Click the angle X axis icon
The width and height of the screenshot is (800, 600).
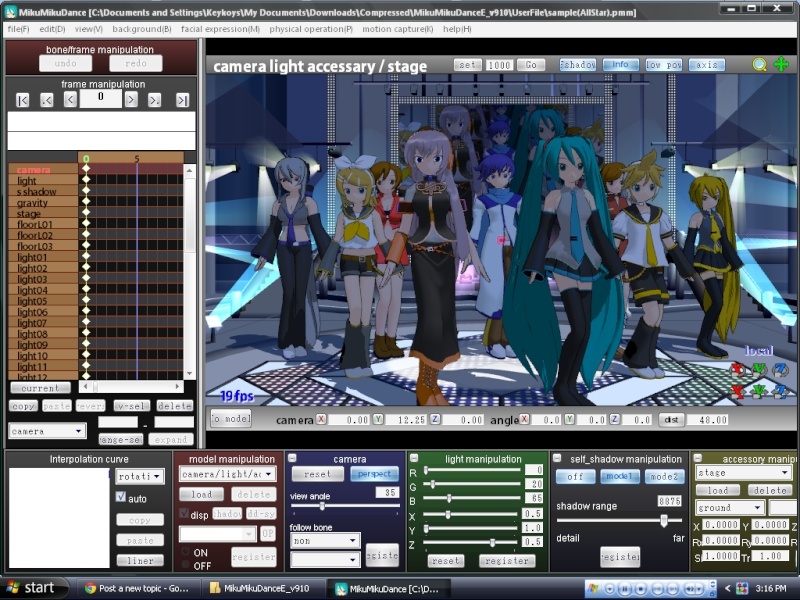pos(524,419)
